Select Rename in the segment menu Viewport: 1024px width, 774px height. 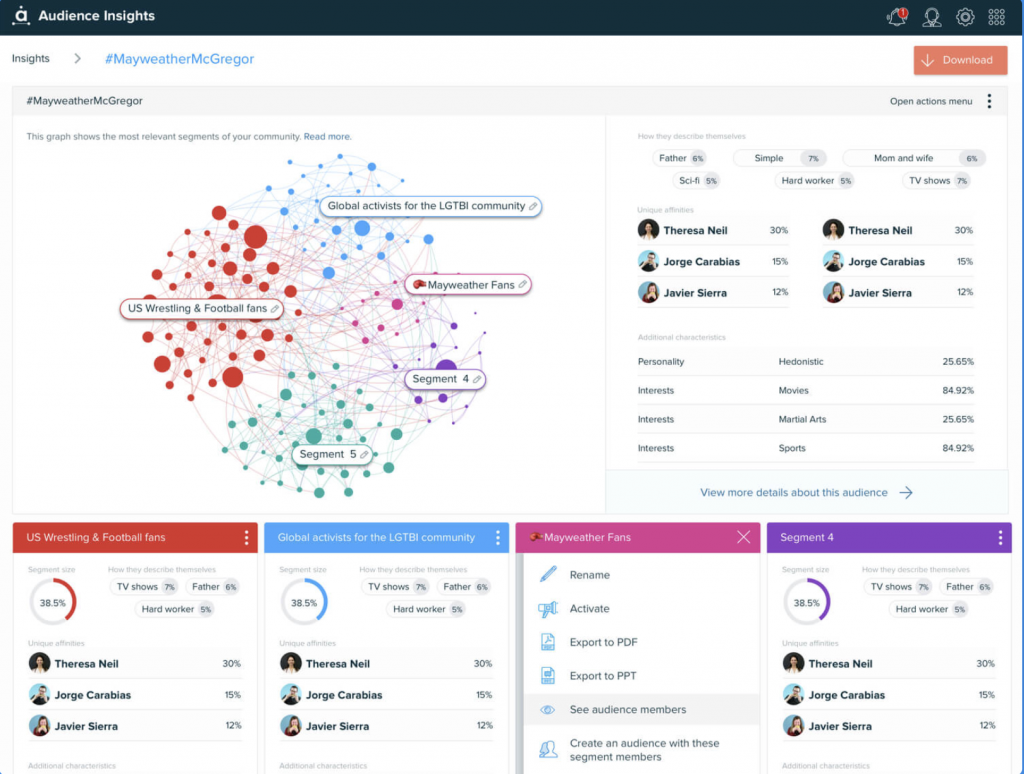tap(589, 575)
